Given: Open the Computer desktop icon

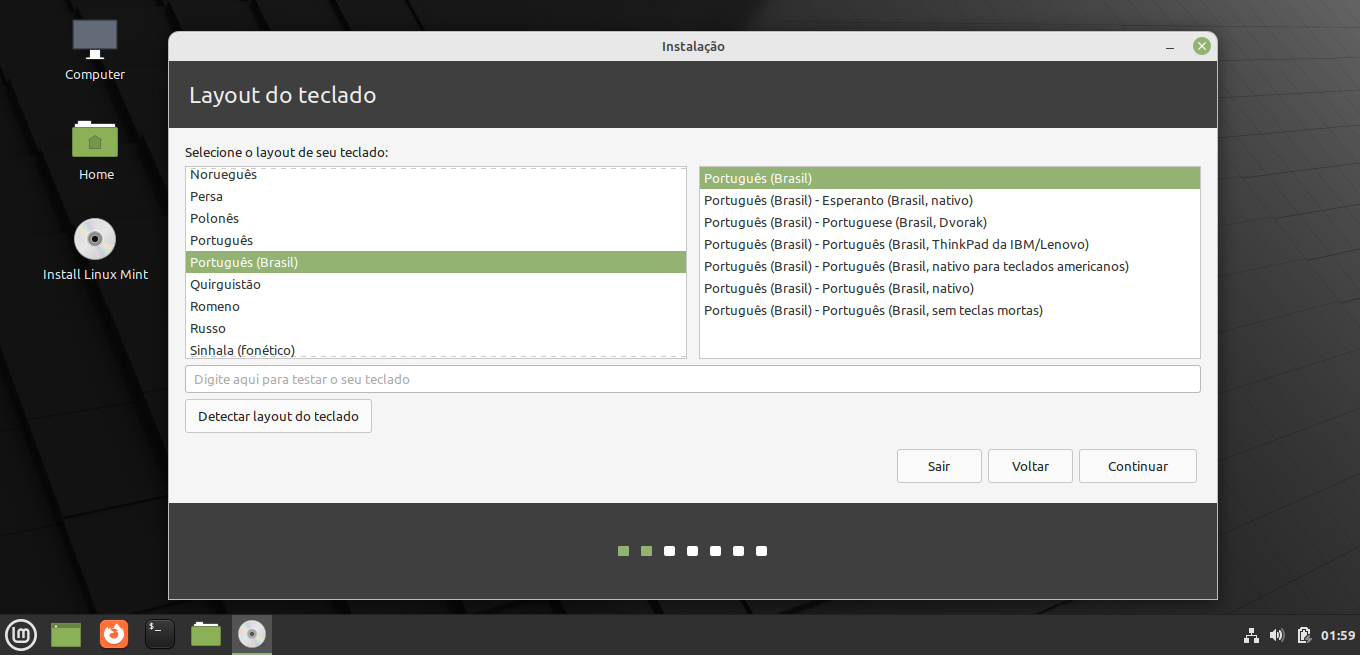Looking at the screenshot, I should [95, 50].
